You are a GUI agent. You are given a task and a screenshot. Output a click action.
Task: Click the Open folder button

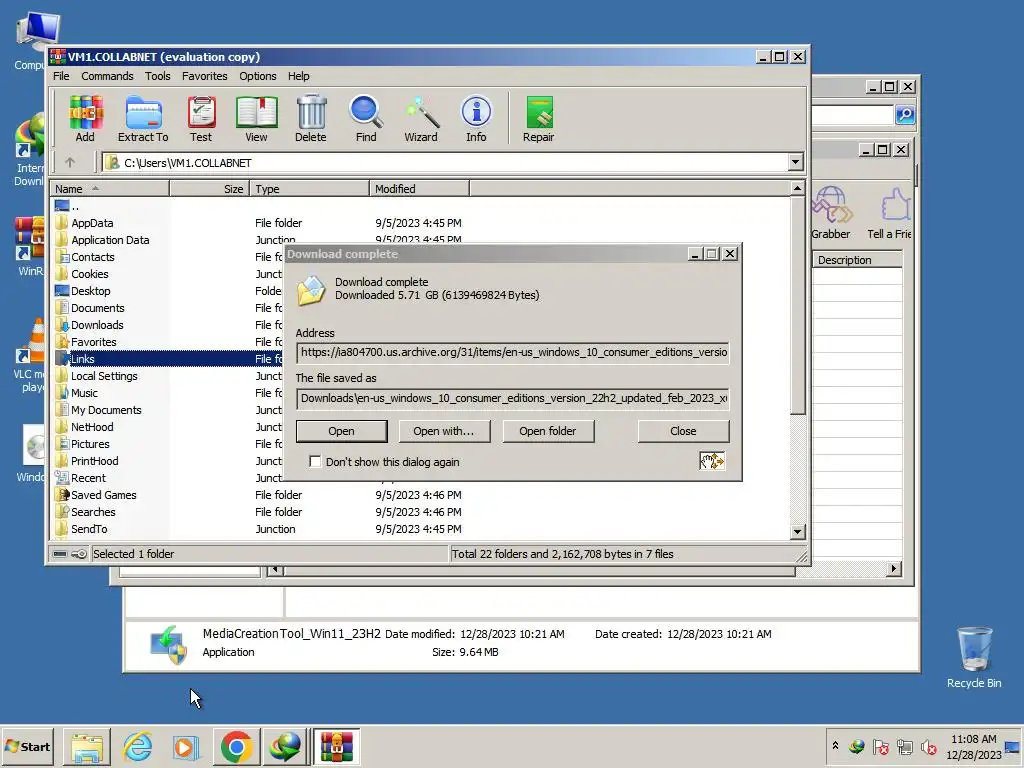tap(548, 431)
